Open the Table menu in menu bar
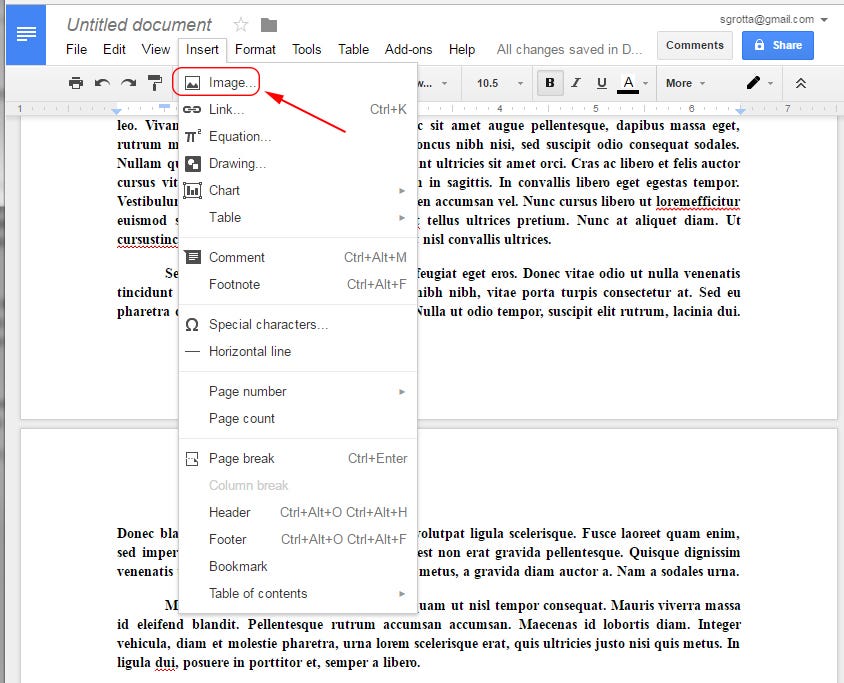Screen dimensions: 844x683 (353, 50)
